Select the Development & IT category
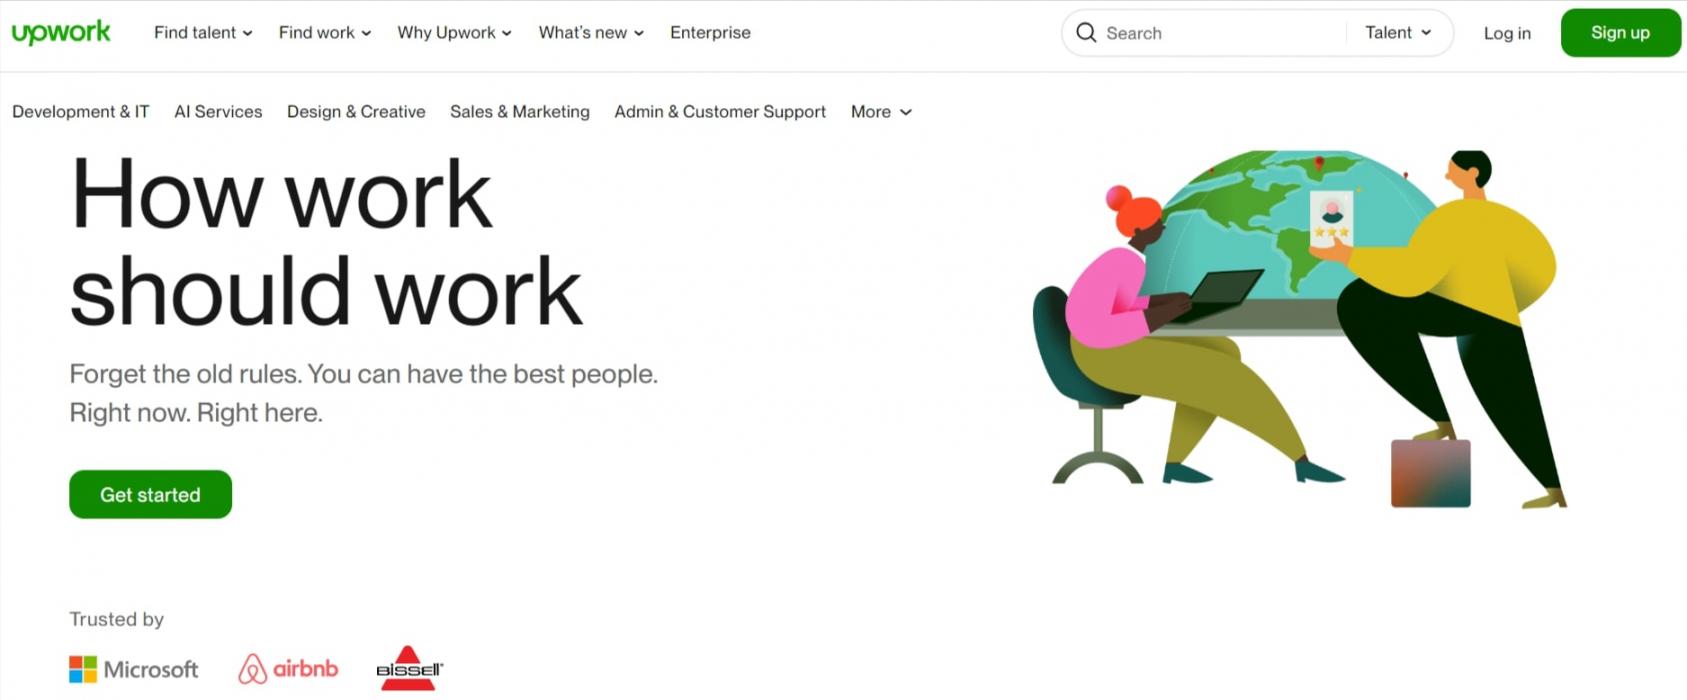This screenshot has height=700, width=1687. (x=80, y=112)
